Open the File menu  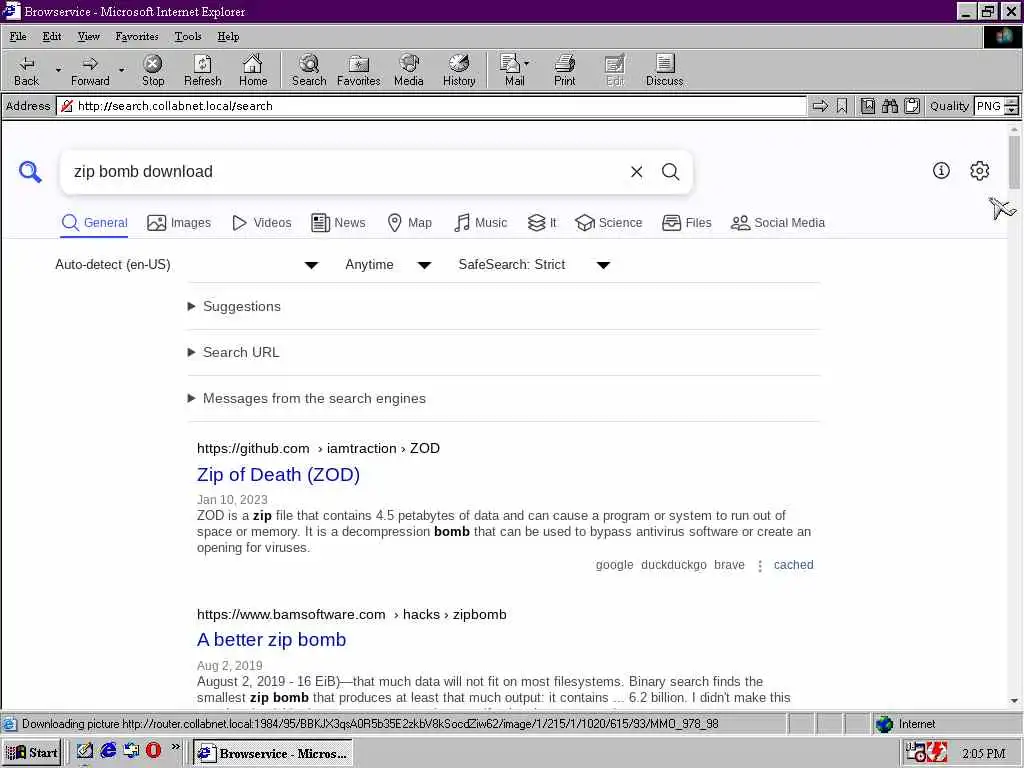click(x=18, y=37)
